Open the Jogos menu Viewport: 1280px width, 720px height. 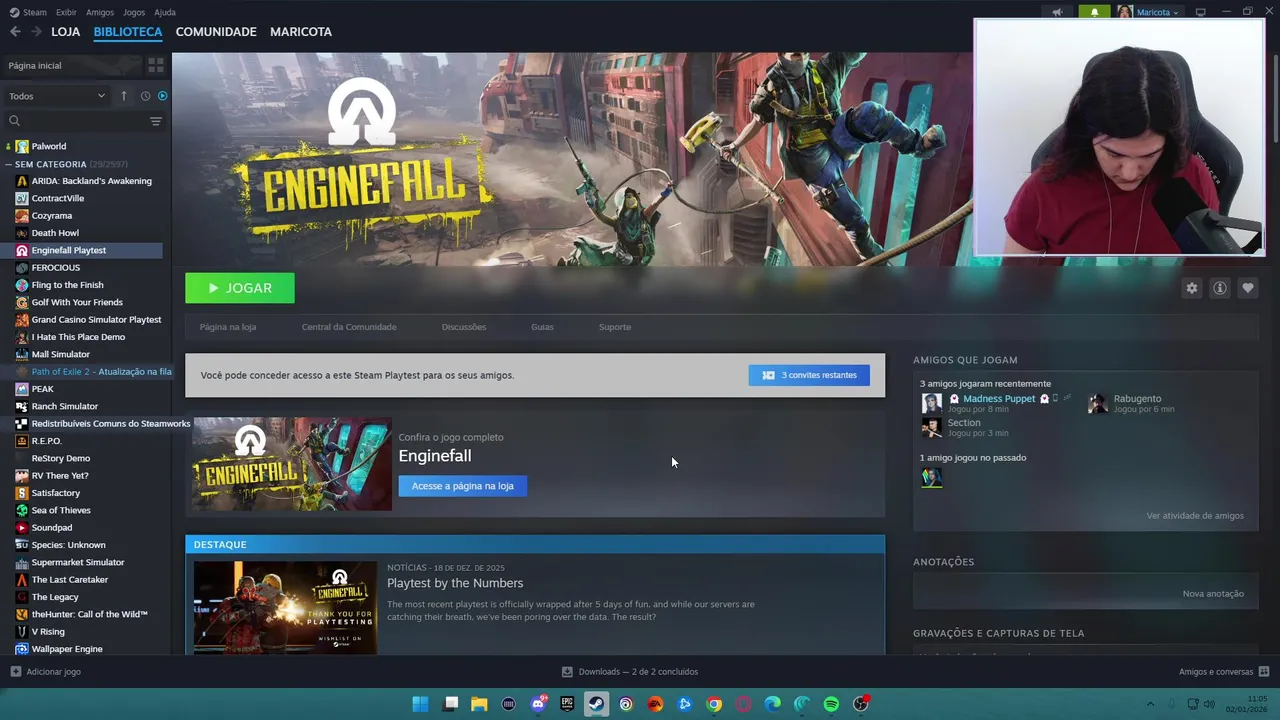tap(133, 12)
